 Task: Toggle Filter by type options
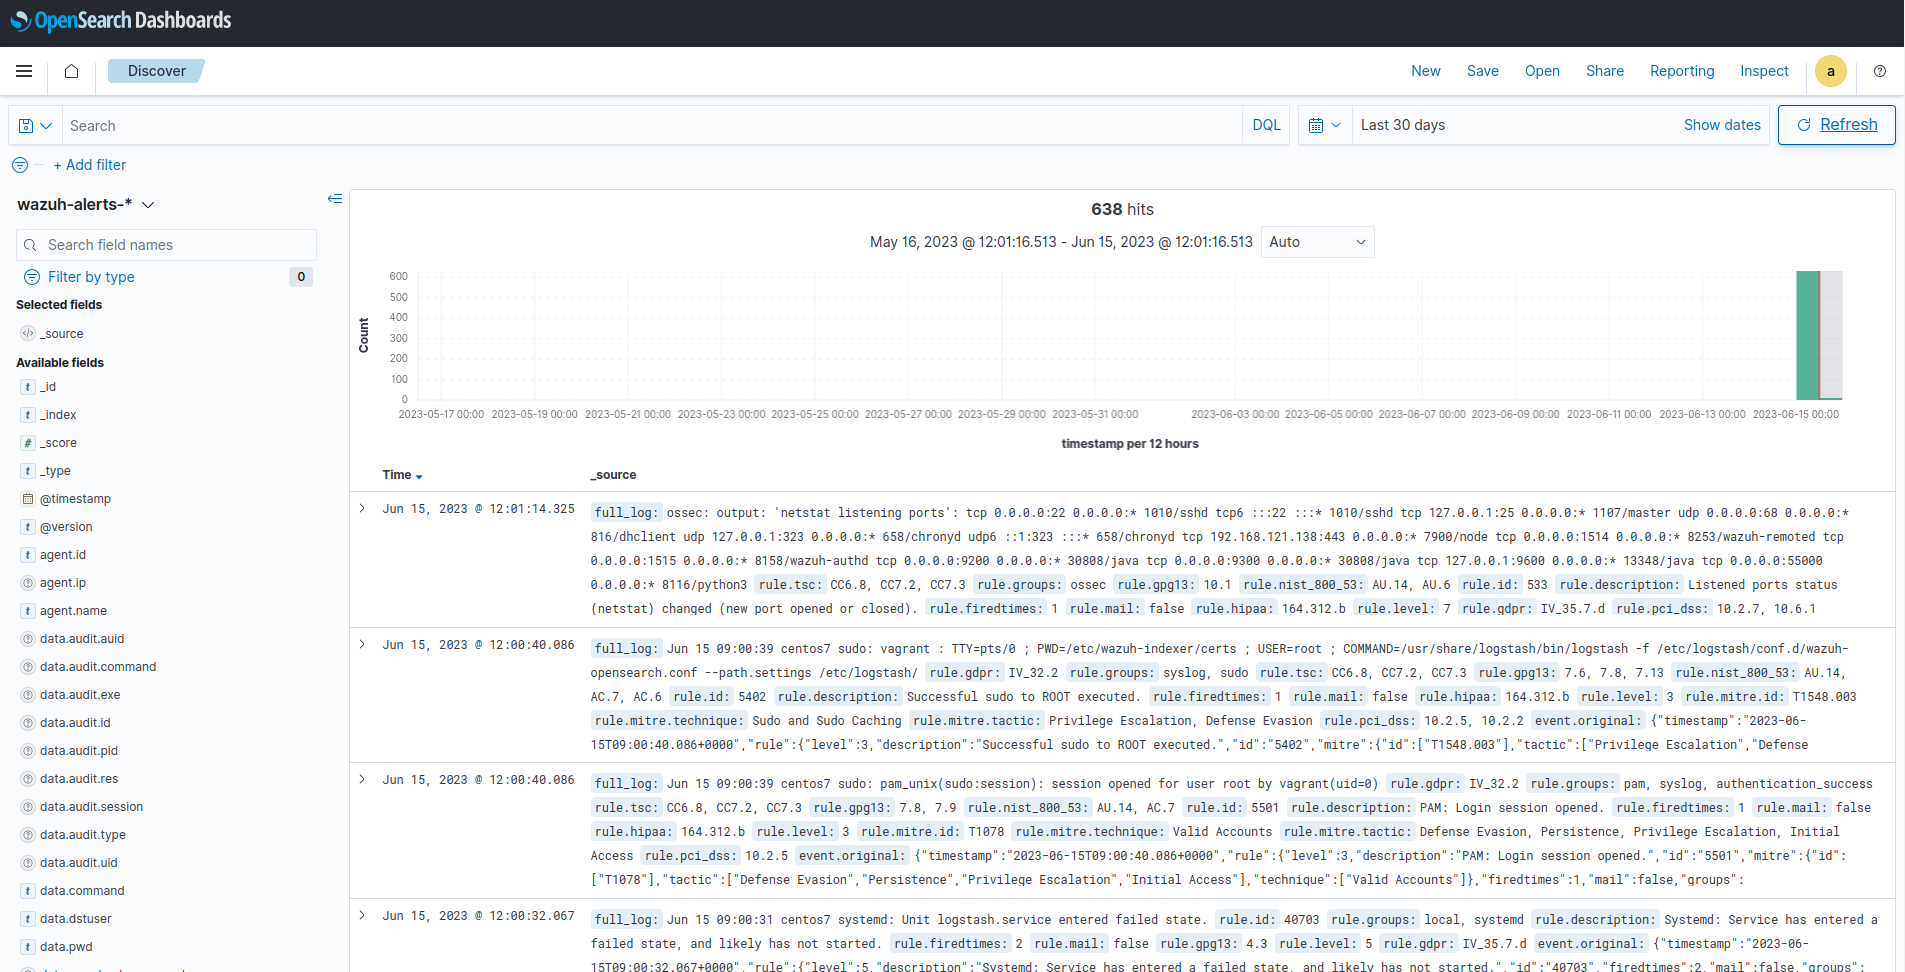(90, 277)
